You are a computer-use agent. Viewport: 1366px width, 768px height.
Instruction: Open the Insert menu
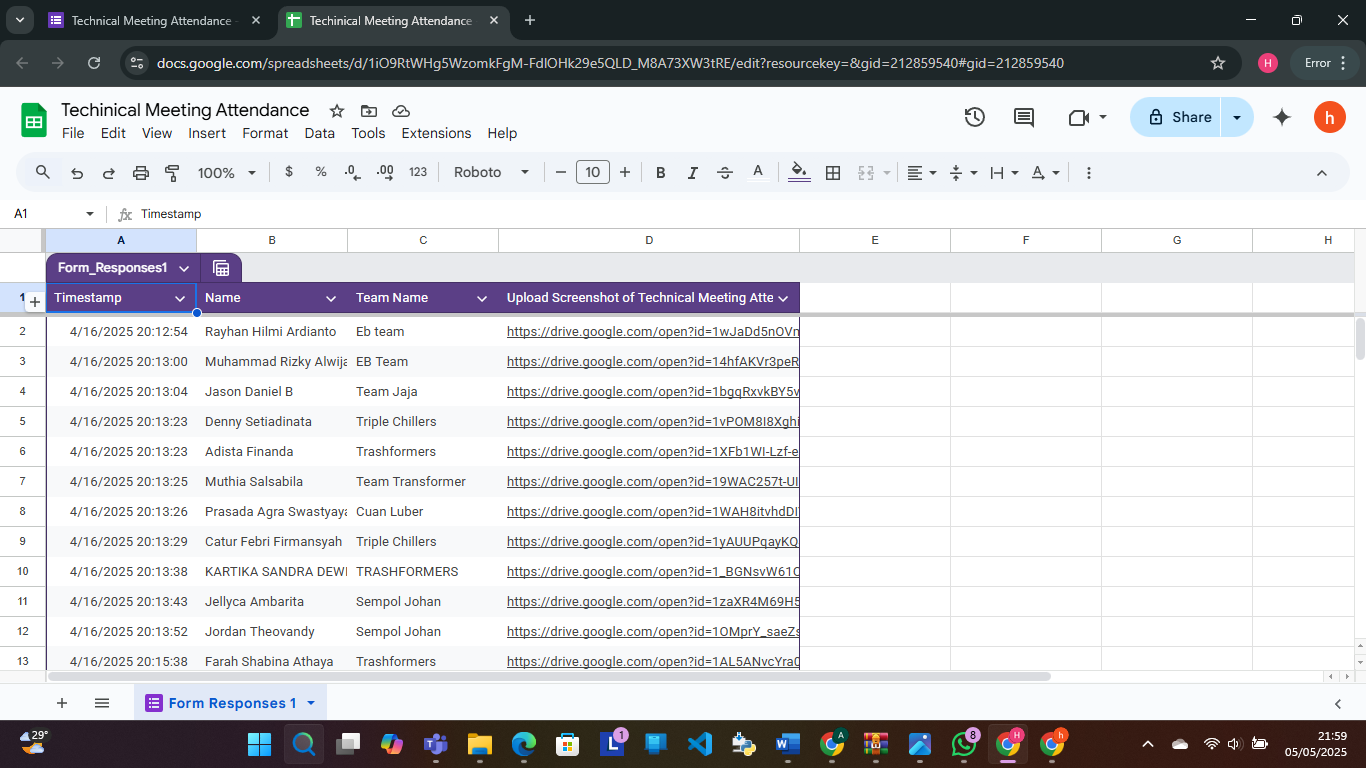[207, 133]
